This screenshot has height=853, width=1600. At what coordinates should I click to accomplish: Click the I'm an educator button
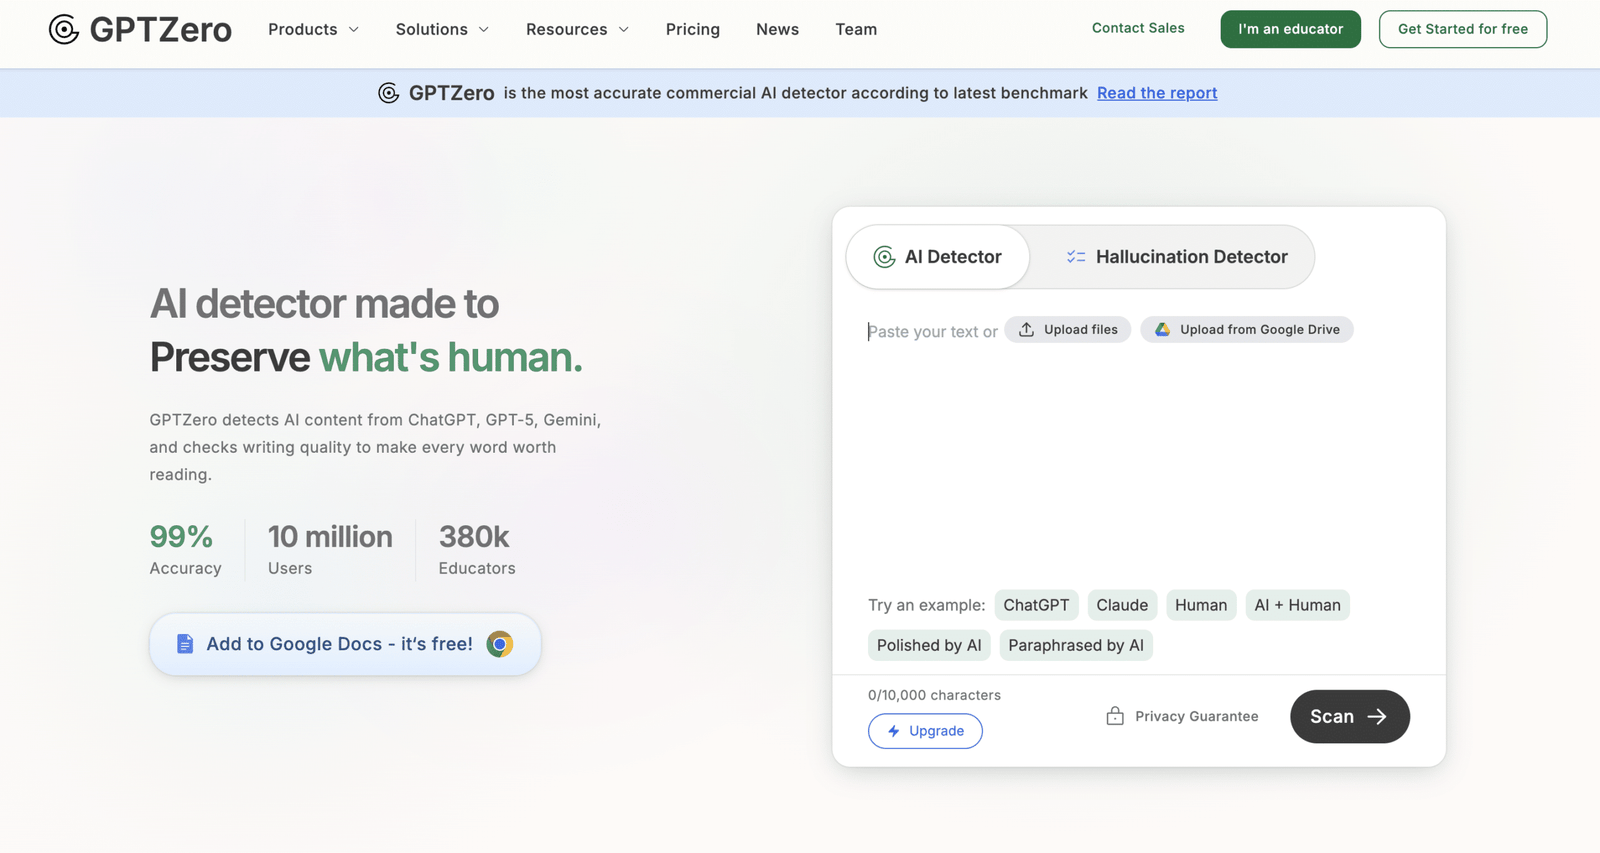(1290, 29)
